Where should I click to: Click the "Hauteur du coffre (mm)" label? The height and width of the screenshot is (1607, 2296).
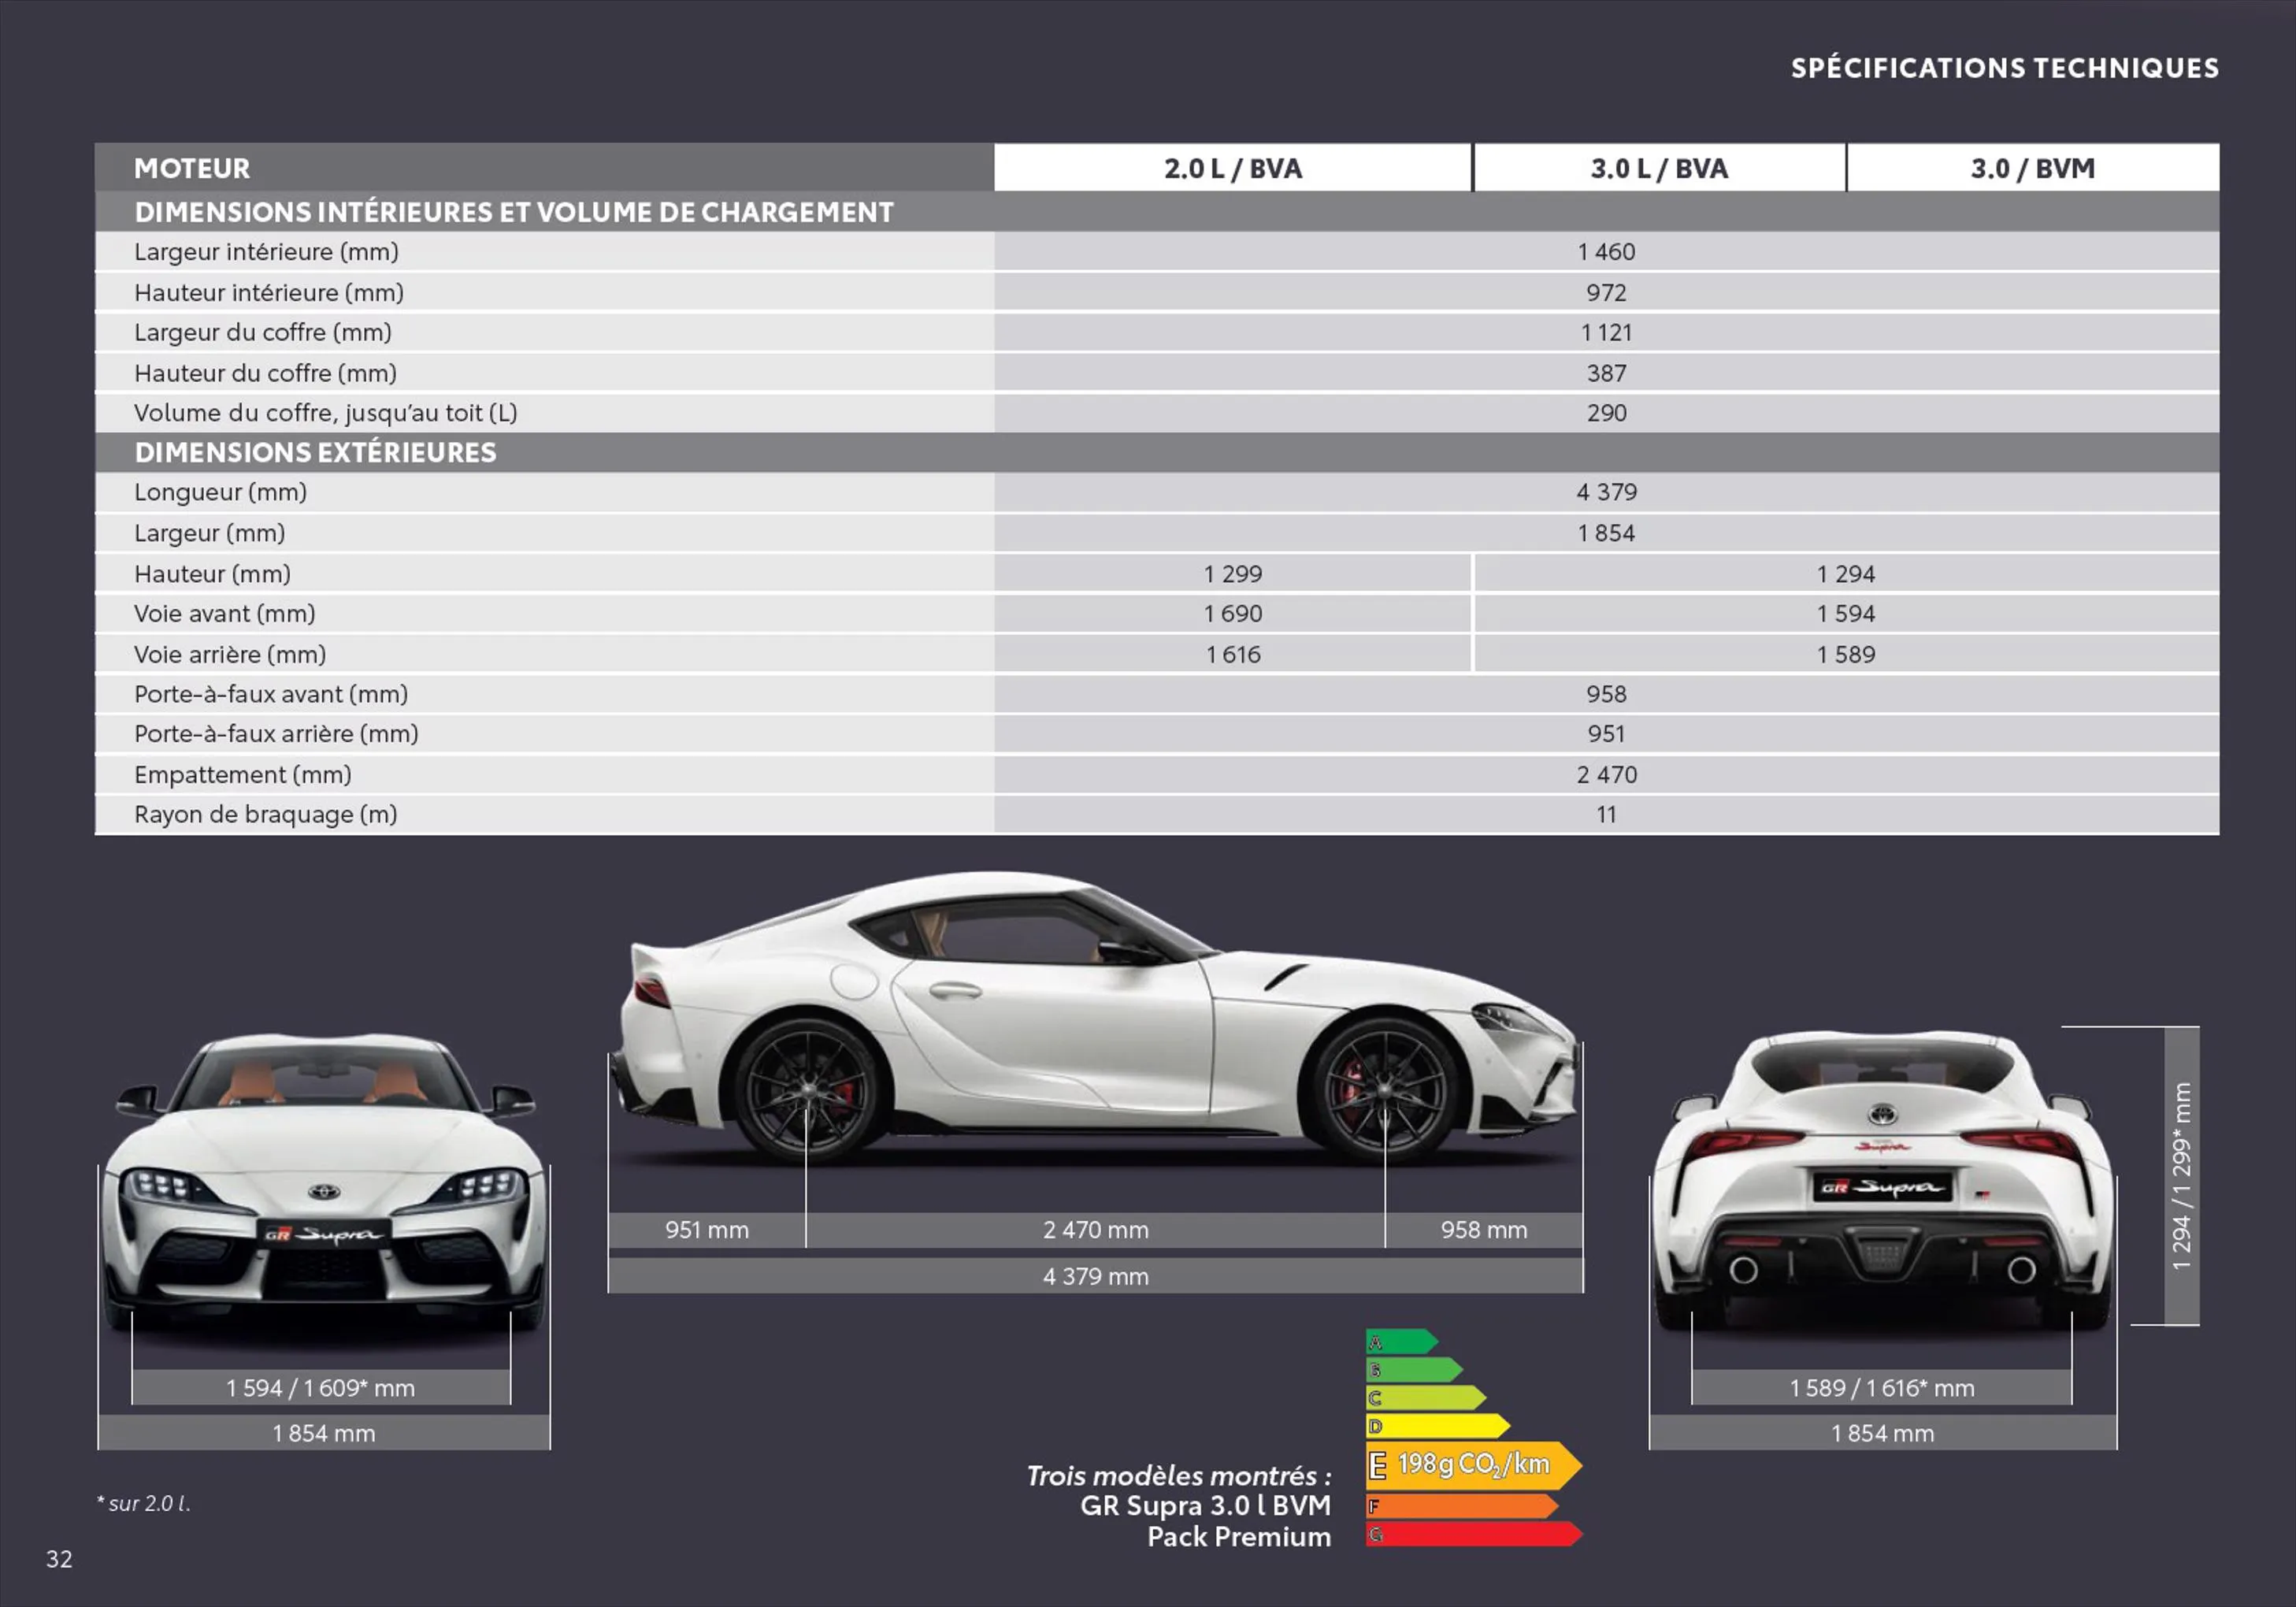coord(265,373)
